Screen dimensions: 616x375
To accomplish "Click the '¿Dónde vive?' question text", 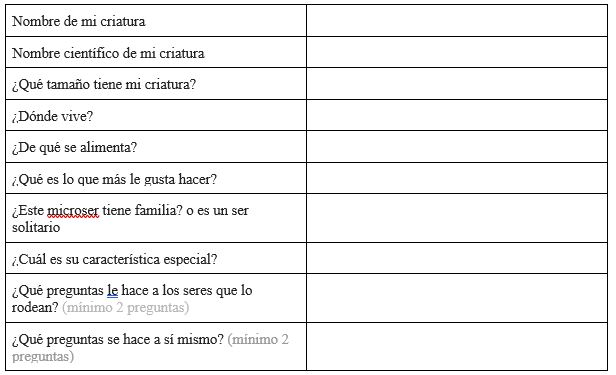I will (x=52, y=116).
